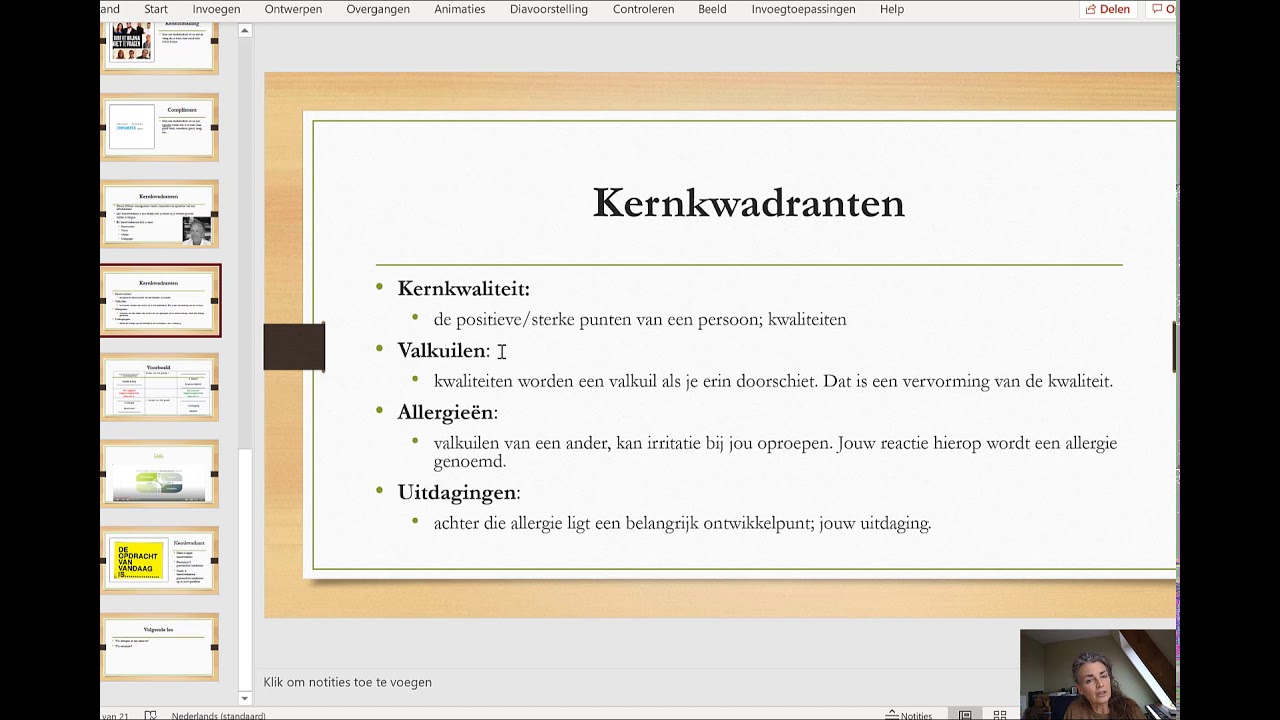Click the slide title 'Kernkwadranten'
The image size is (1280, 720).
(x=748, y=203)
